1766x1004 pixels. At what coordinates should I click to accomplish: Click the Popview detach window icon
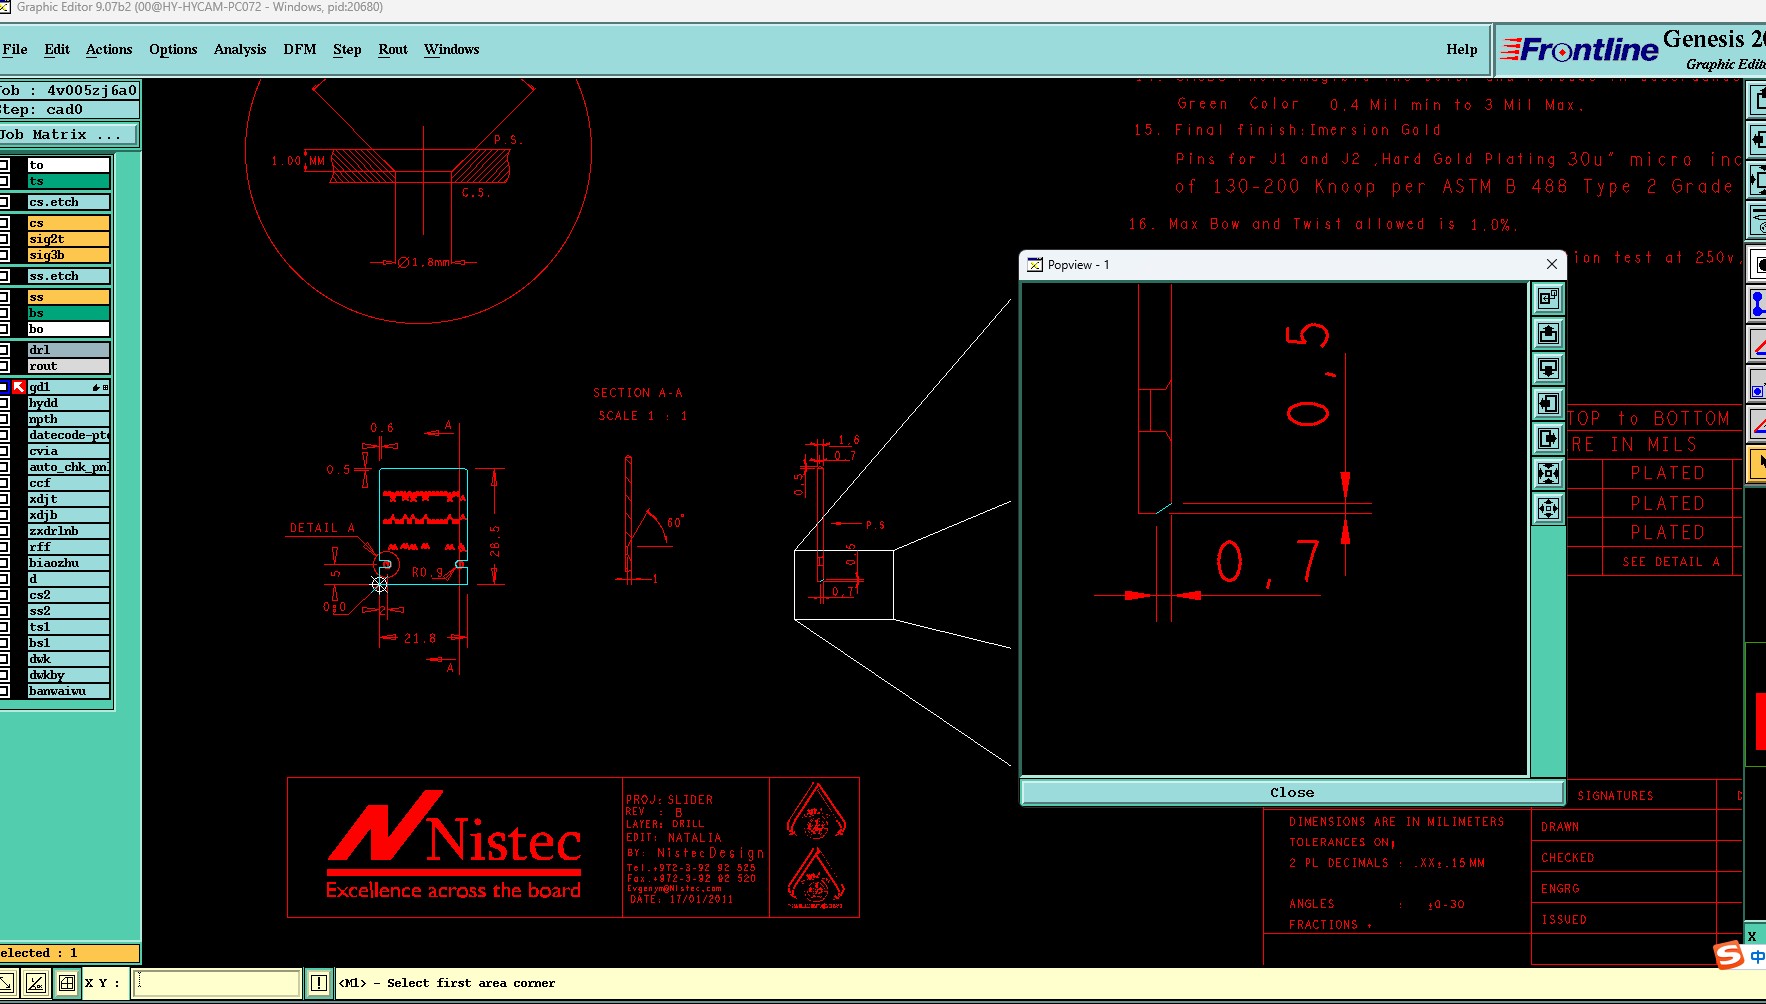point(1548,298)
